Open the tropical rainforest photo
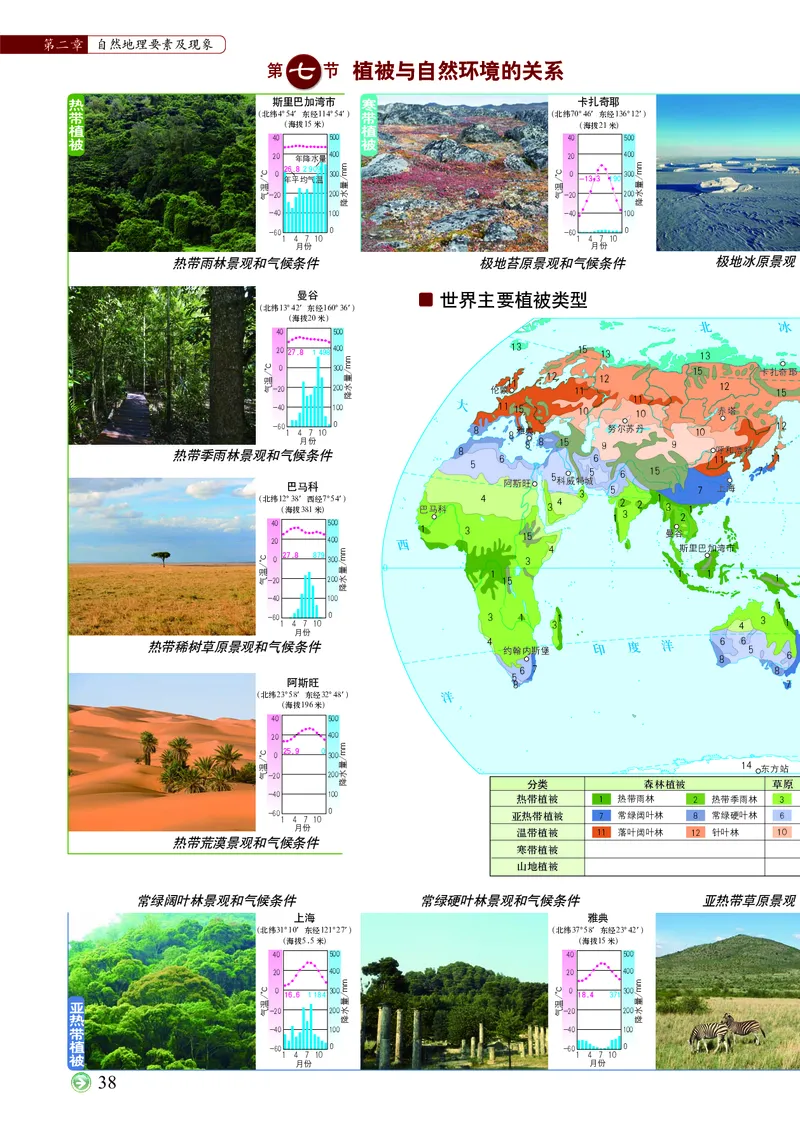Image resolution: width=800 pixels, height=1138 pixels. [x=162, y=173]
